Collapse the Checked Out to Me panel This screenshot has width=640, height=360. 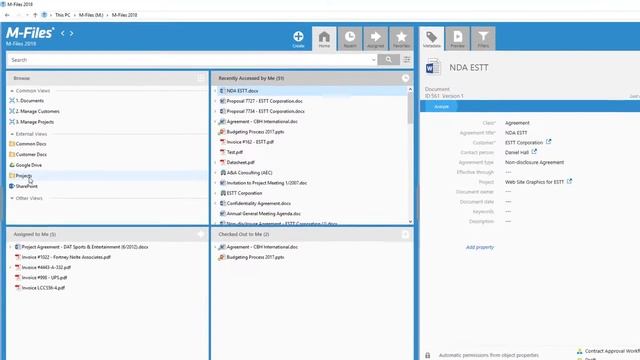tap(405, 234)
